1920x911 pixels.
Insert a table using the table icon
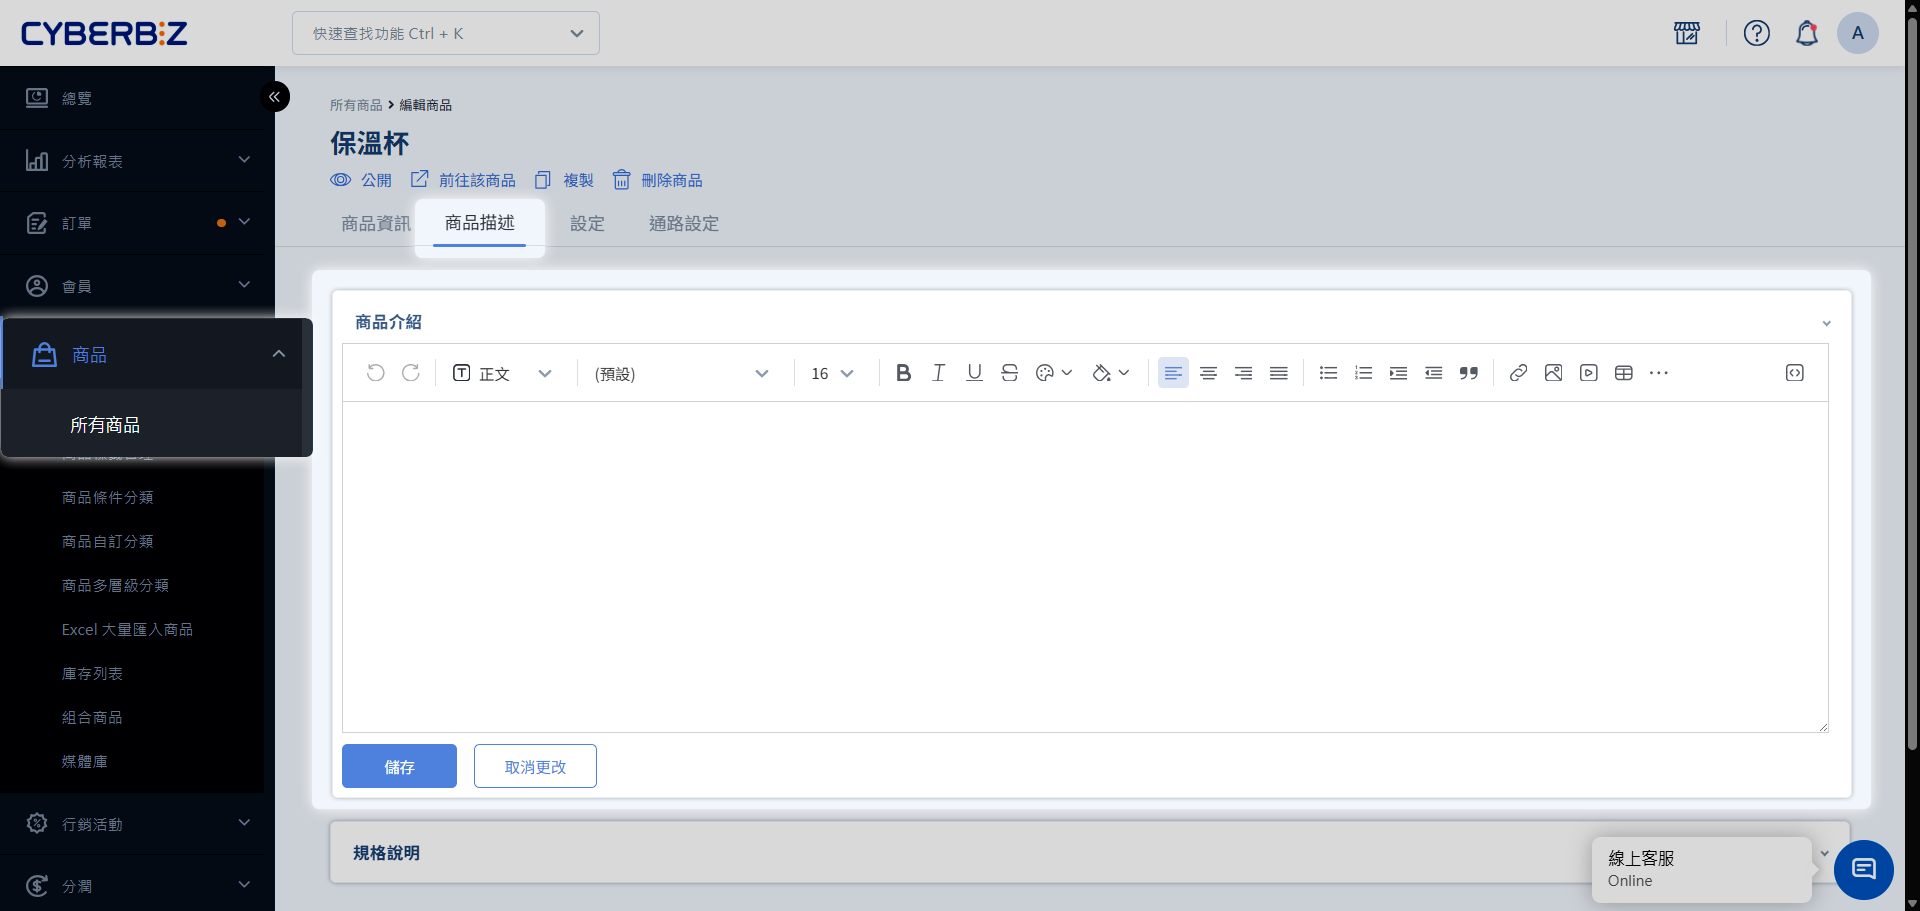pos(1623,373)
